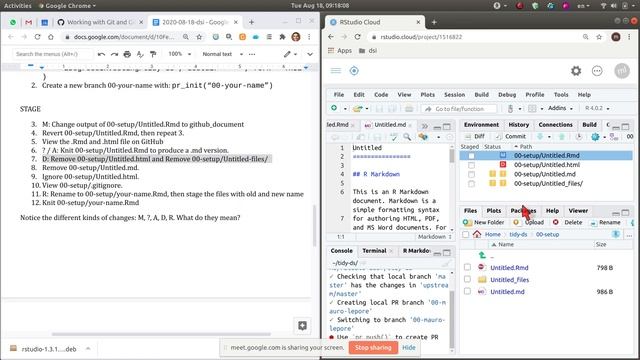Click the Explore button at Google Docs bottom right
640x360 pixels.
pyautogui.click(x=302, y=325)
